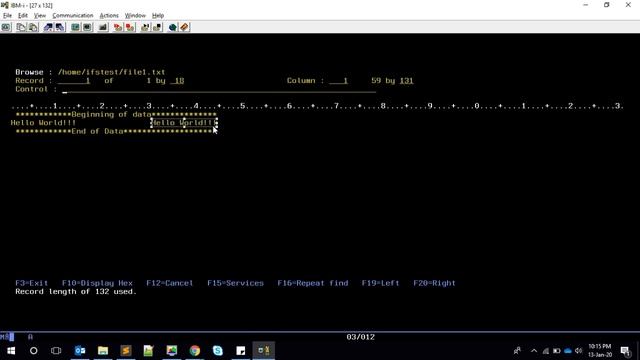Click the file path /home/ifstest/file1.txt
Screen dimensions: 640x360
[x=111, y=72]
